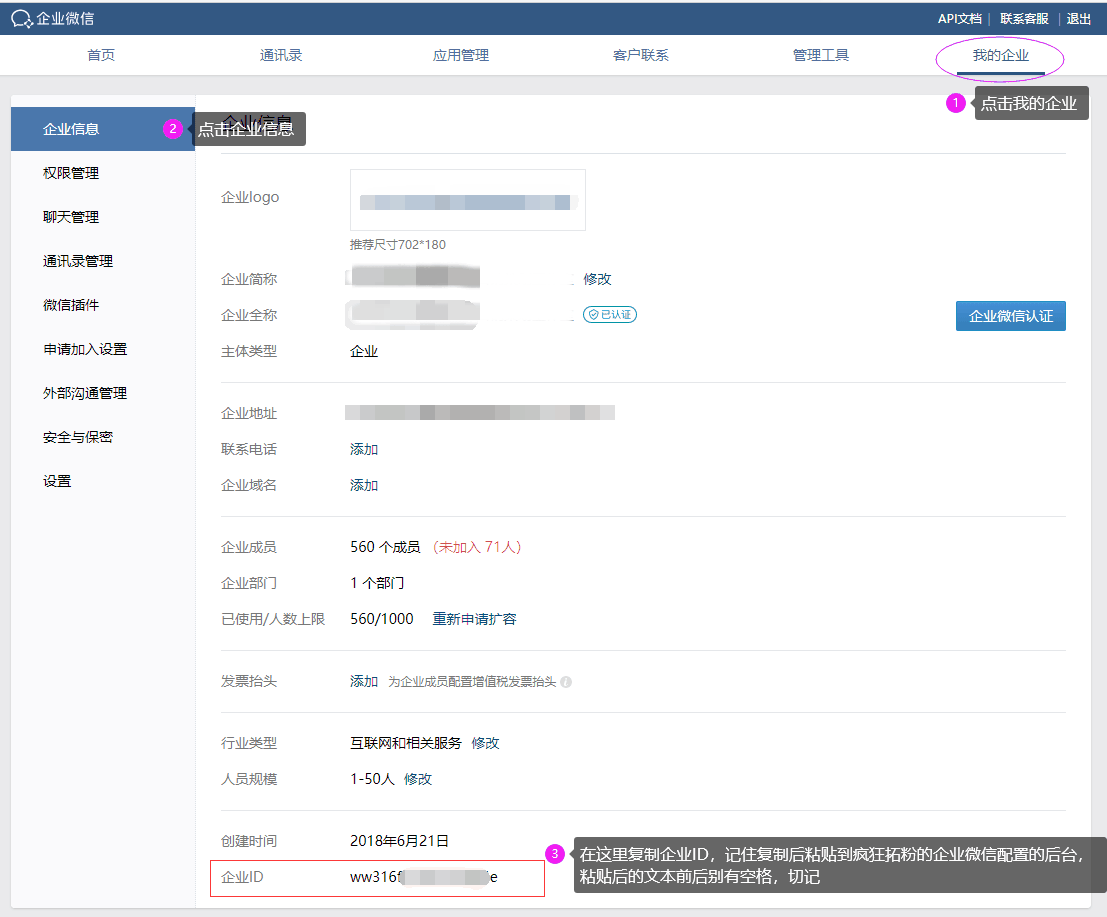Click the 企业微信 logo icon
1107x917 pixels.
(22, 19)
